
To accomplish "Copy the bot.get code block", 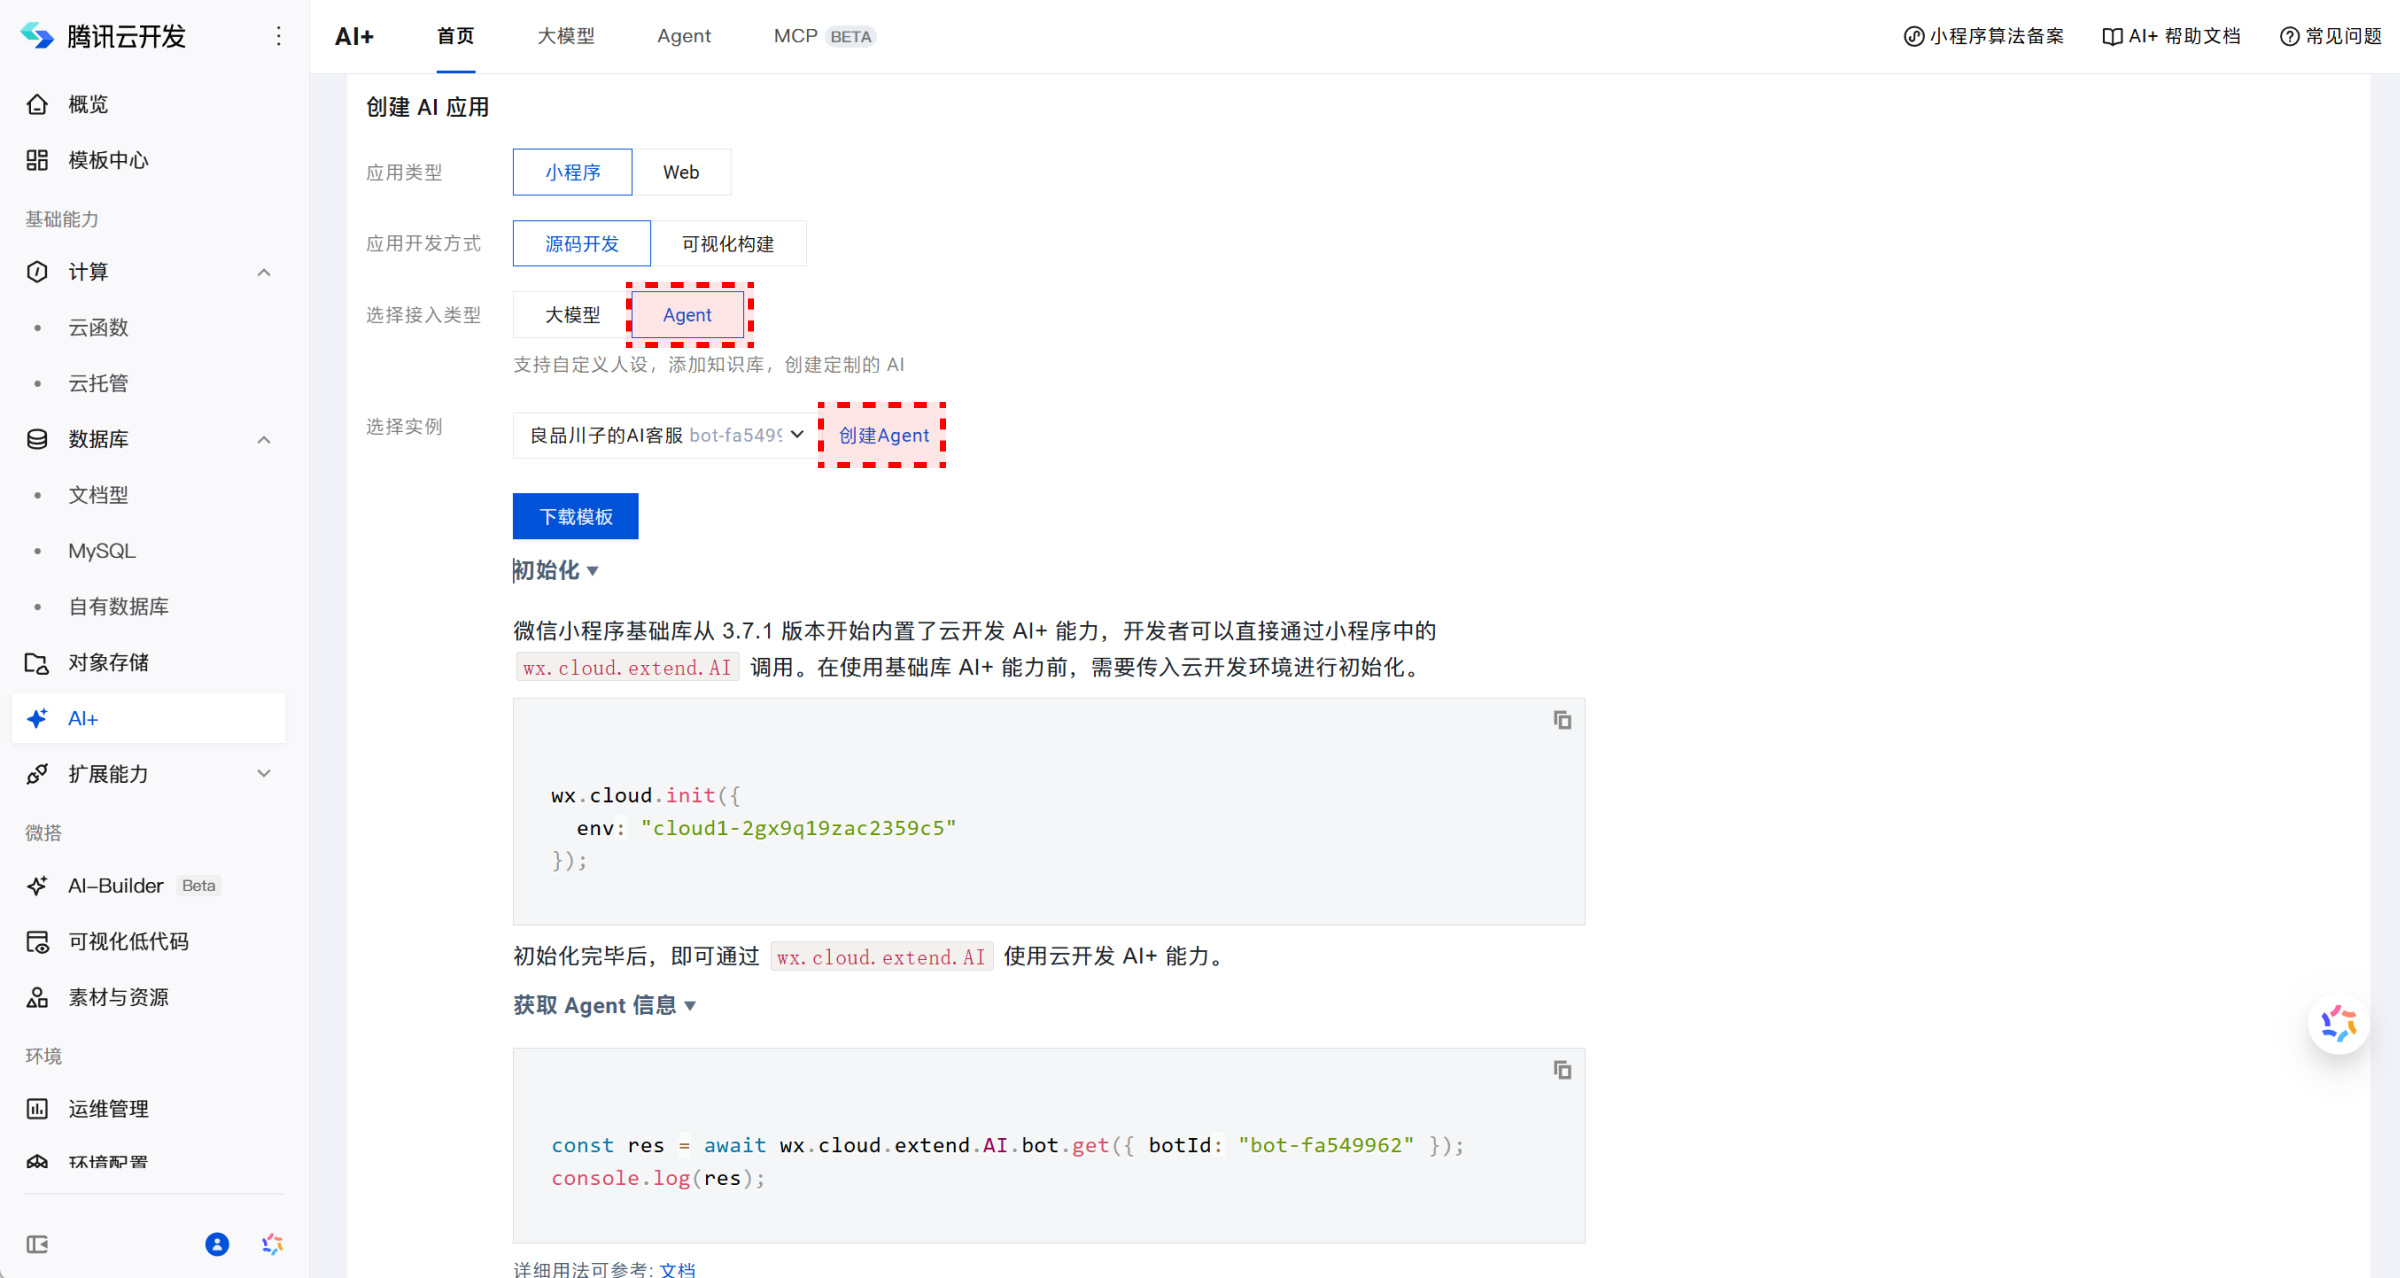I will [x=1562, y=1070].
